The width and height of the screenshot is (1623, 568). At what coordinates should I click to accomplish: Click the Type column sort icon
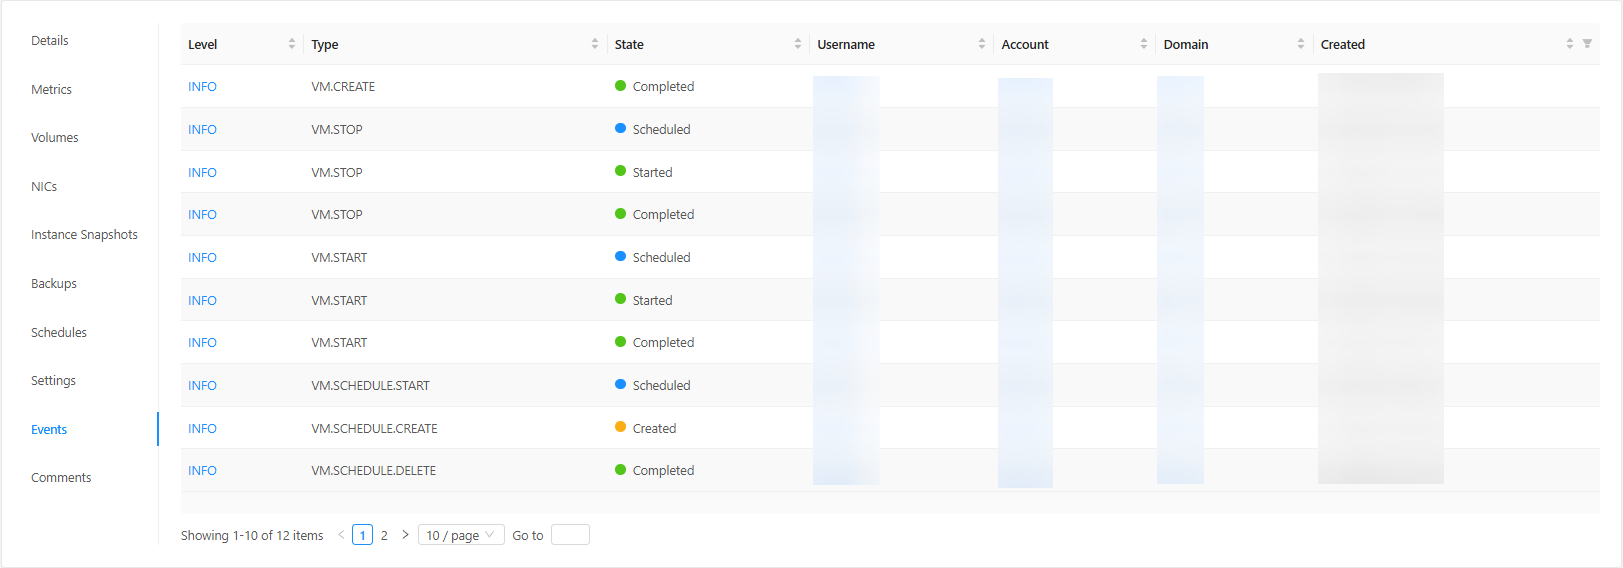tap(595, 44)
